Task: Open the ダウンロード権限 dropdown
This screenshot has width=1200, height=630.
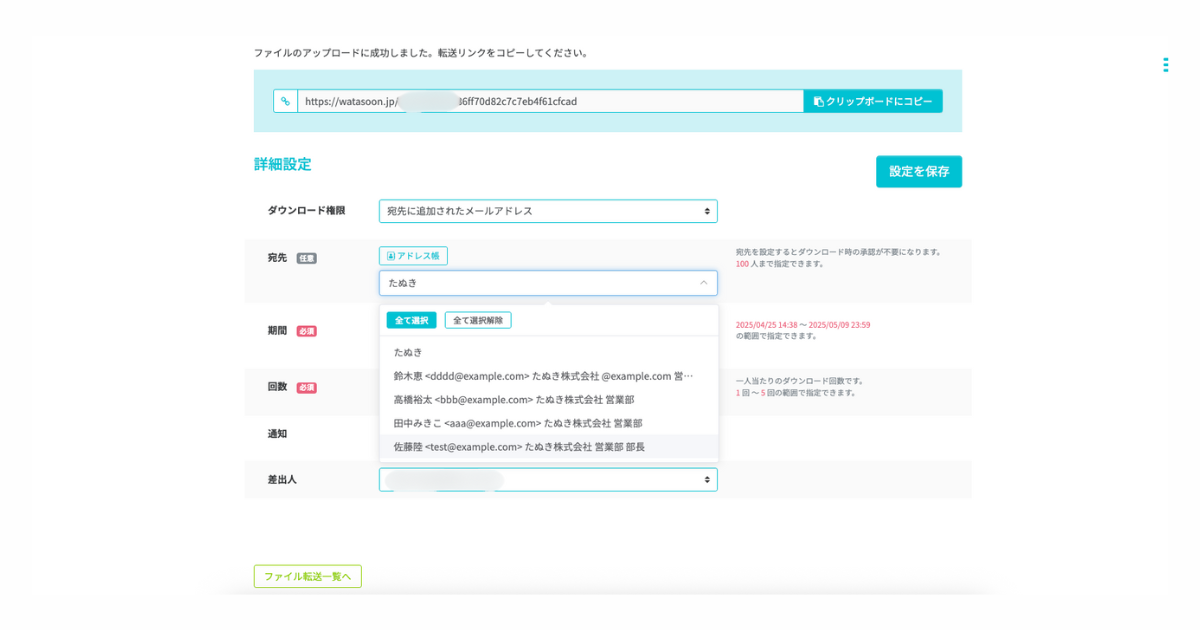Action: tap(548, 211)
